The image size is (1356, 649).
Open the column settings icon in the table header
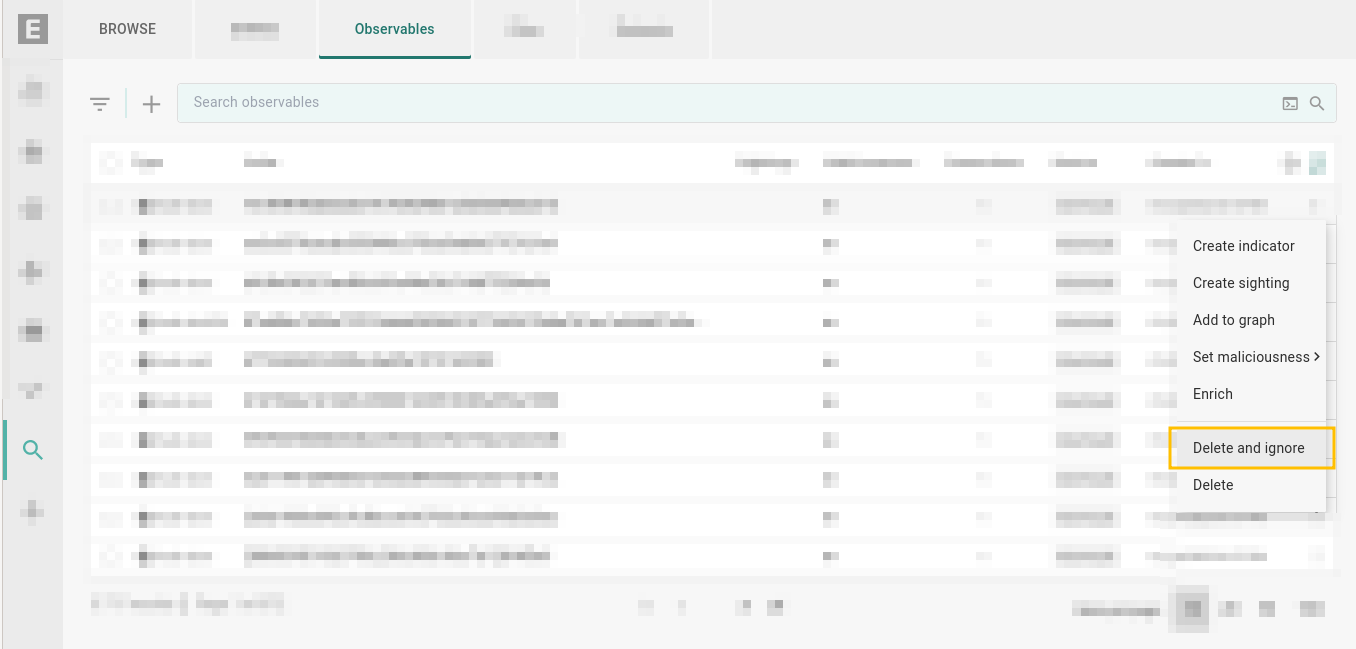[x=1317, y=163]
